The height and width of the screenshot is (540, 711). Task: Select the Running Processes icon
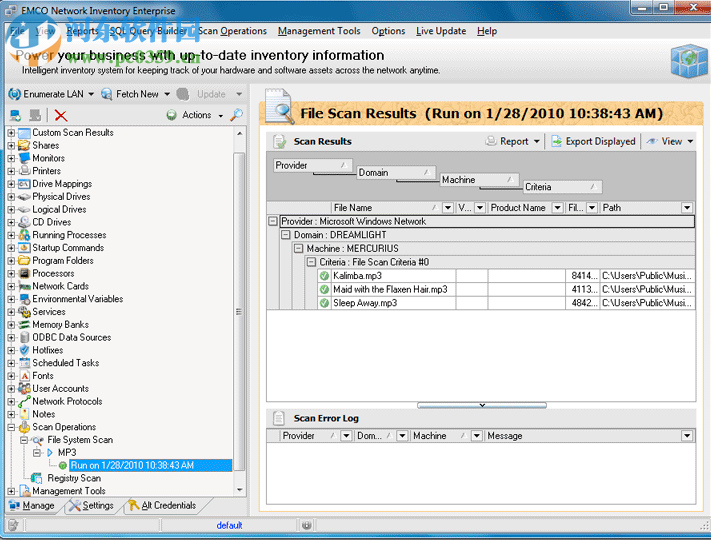point(24,235)
